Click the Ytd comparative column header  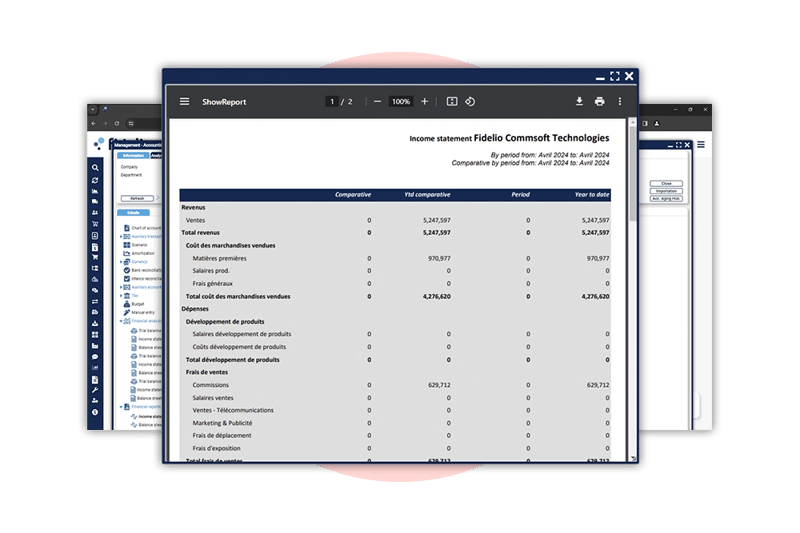(427, 194)
